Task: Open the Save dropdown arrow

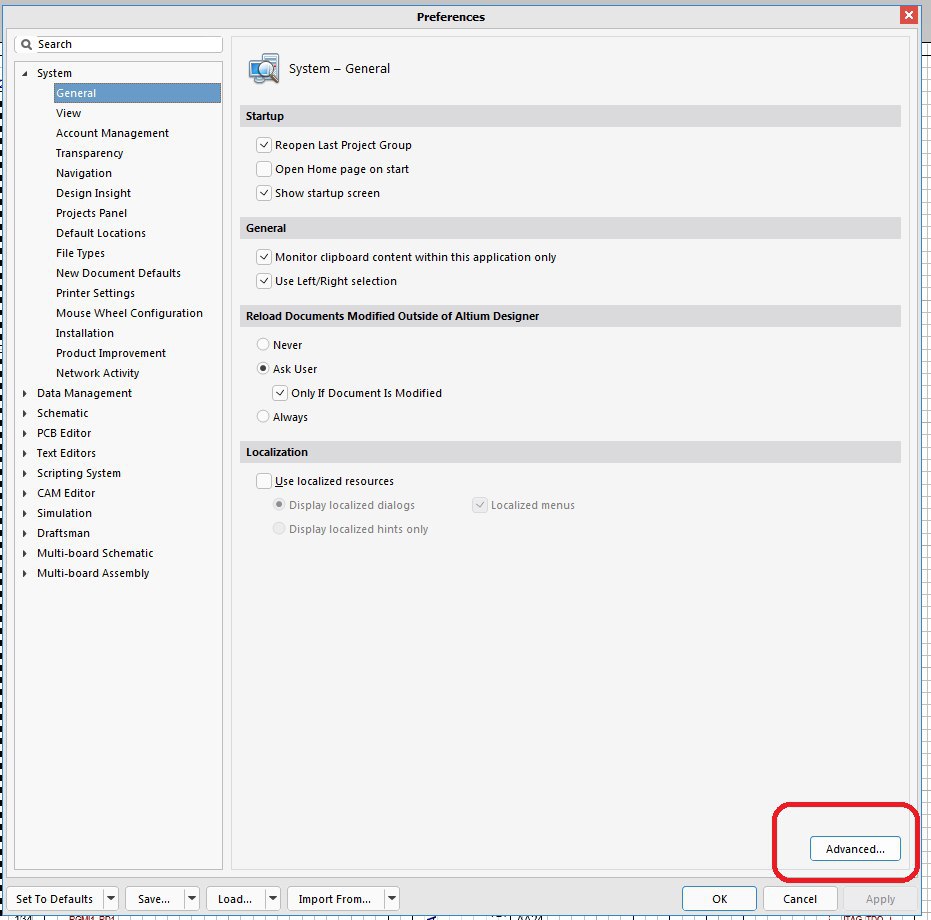Action: [x=192, y=899]
